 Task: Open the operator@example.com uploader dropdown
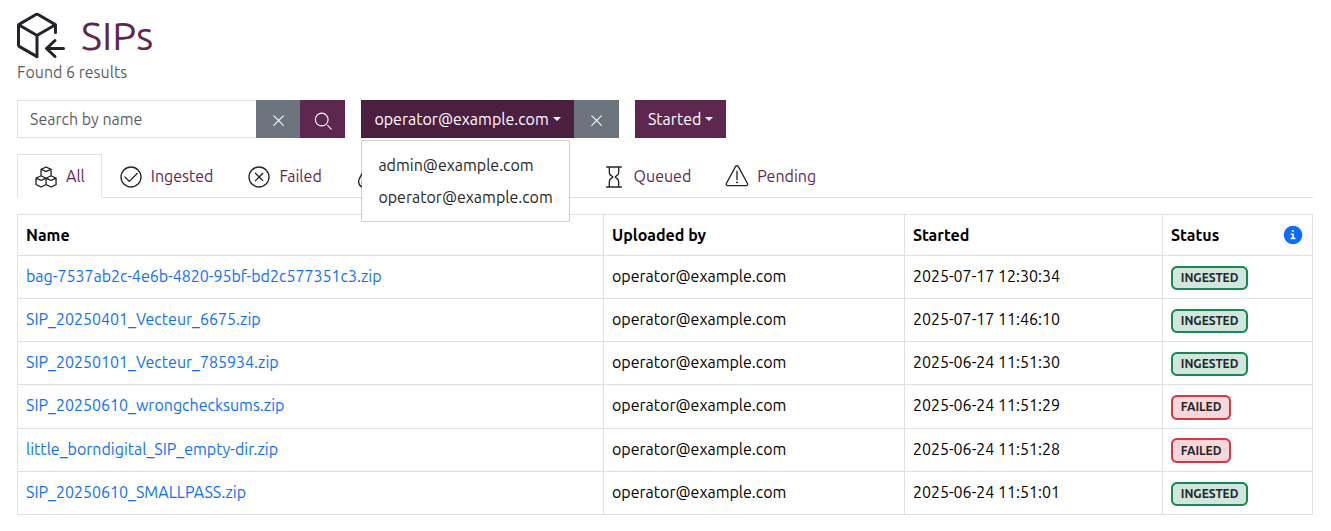pos(467,119)
